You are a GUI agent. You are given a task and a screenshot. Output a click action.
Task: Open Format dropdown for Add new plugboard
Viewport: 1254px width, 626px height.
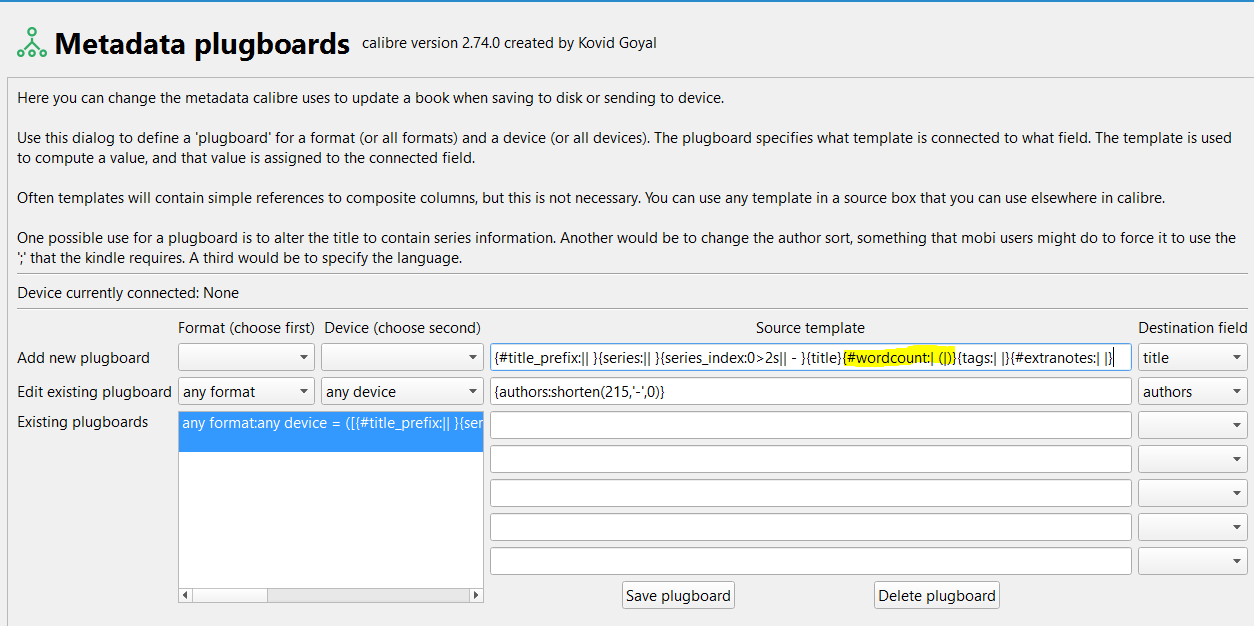pos(246,357)
